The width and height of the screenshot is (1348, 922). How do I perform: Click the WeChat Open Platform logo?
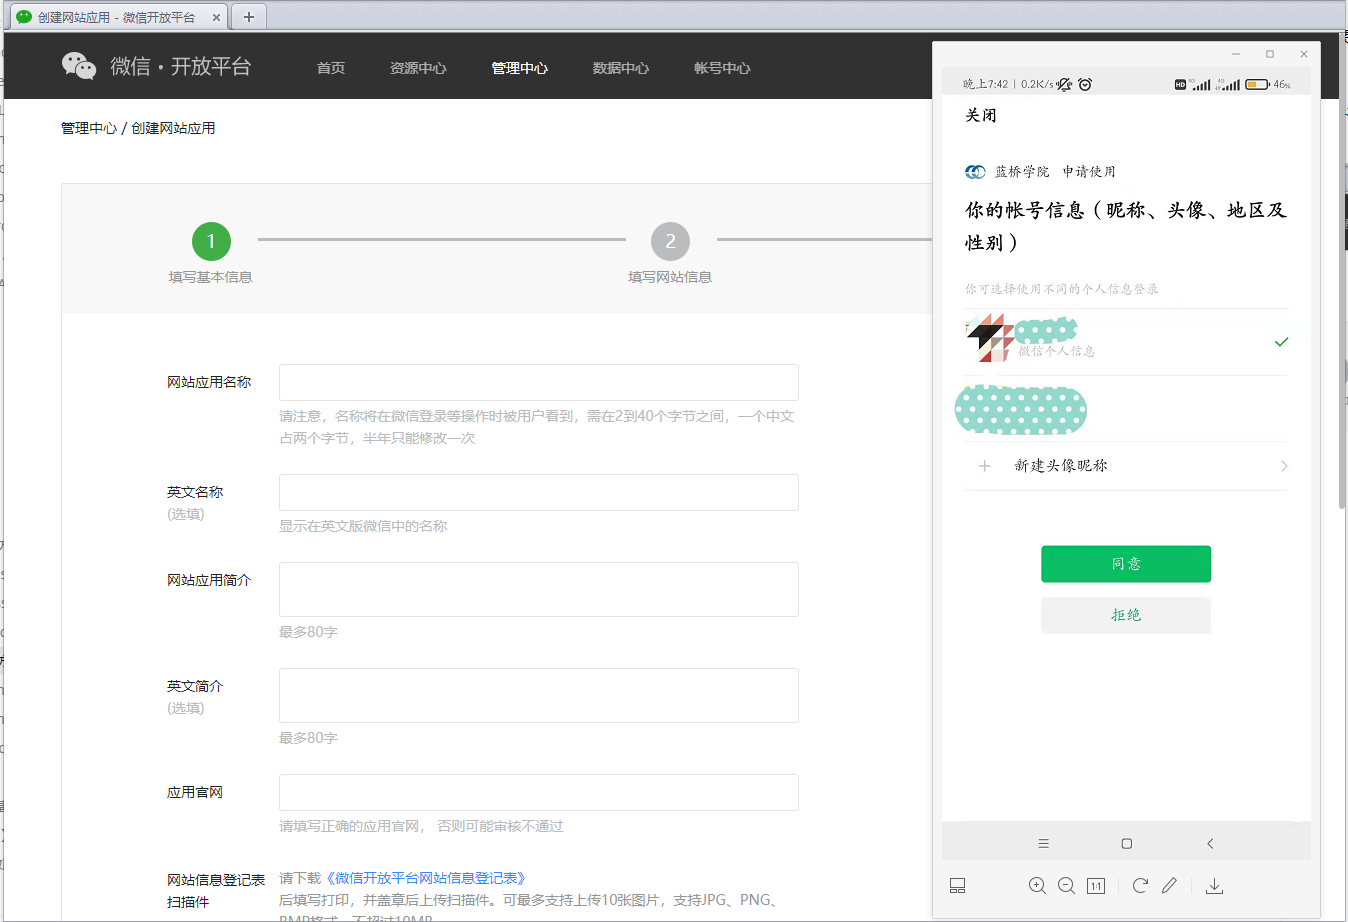click(x=157, y=66)
